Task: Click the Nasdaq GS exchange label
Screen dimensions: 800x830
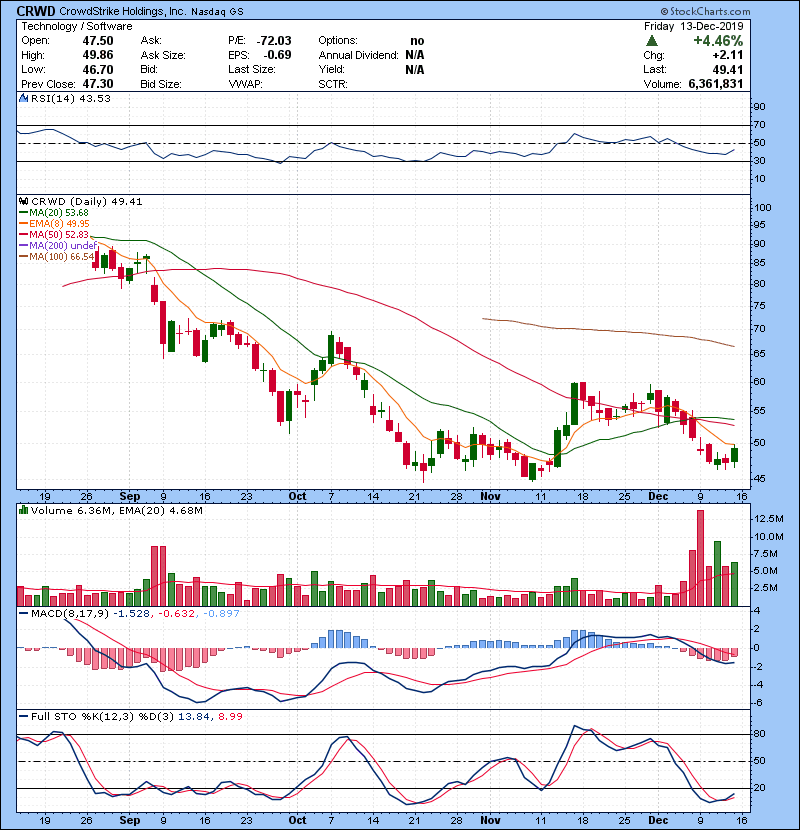Action: (220, 12)
